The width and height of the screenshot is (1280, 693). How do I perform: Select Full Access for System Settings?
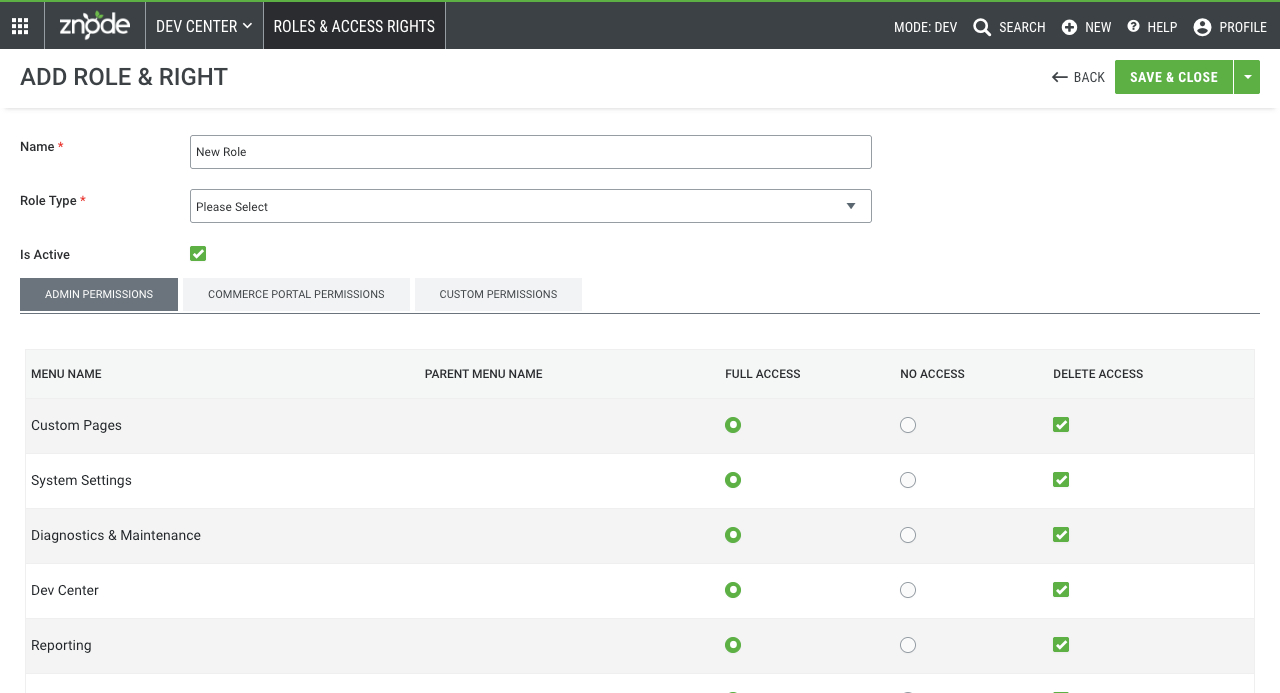(733, 480)
